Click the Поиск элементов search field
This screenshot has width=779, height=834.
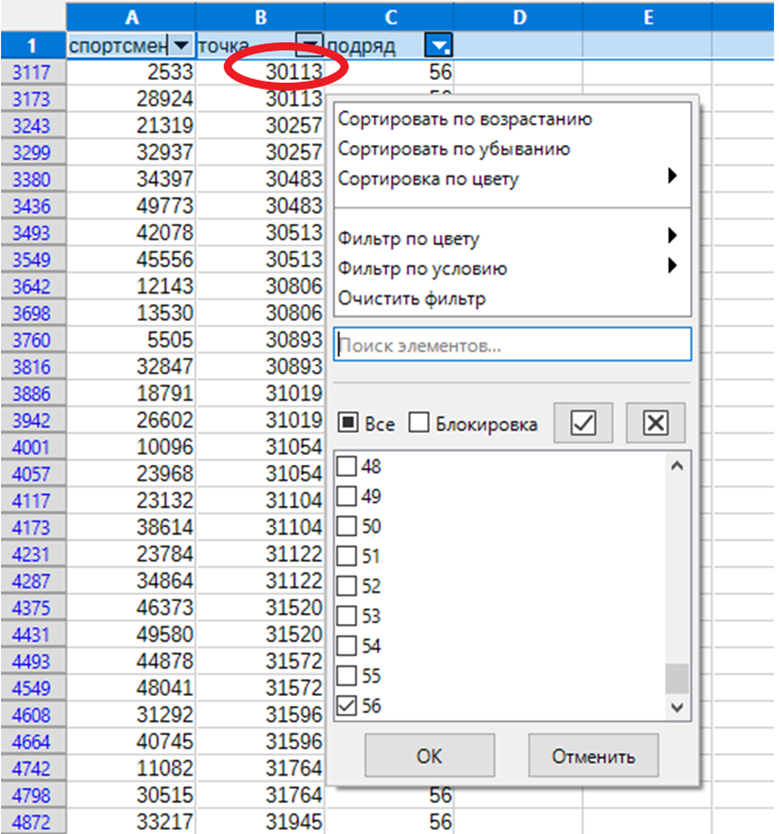pos(512,345)
